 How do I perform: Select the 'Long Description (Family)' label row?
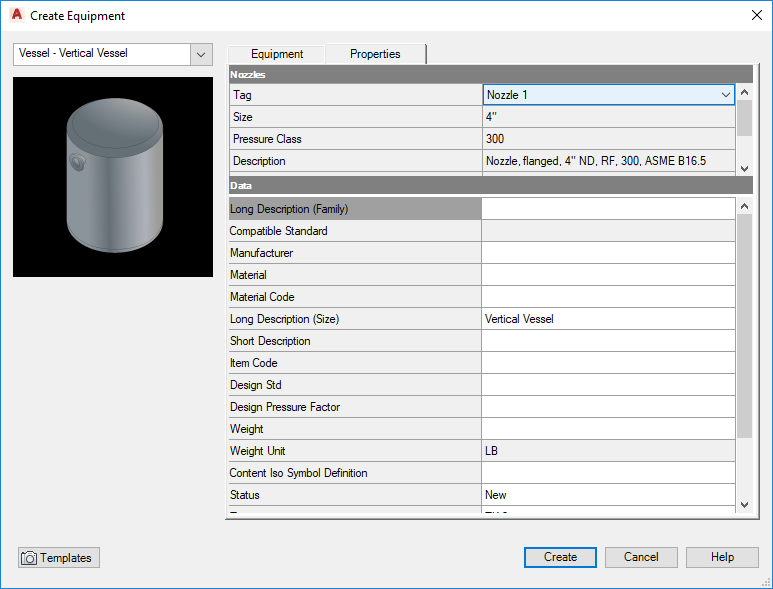pos(355,209)
